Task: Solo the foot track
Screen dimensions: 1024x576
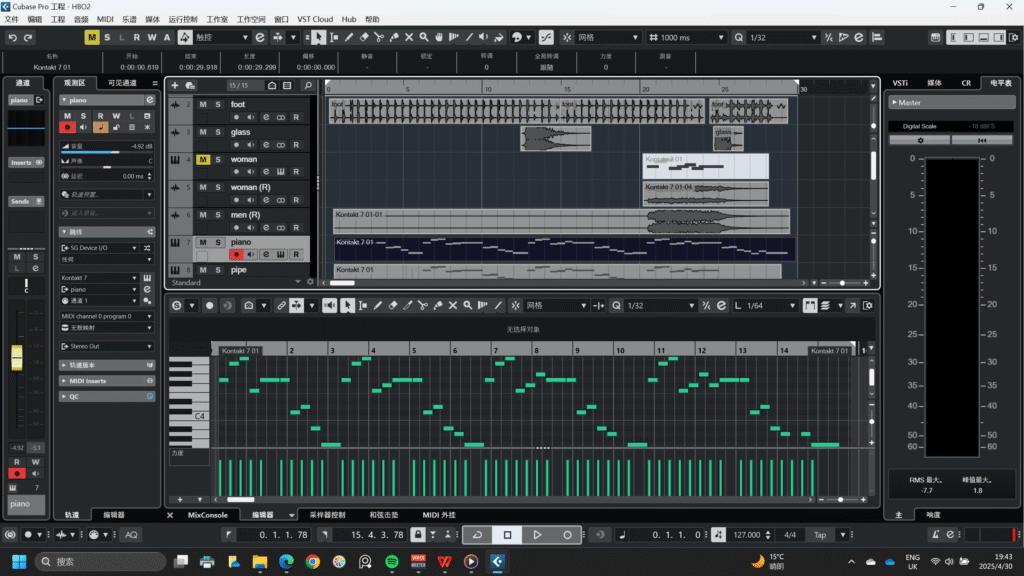Action: tap(217, 105)
